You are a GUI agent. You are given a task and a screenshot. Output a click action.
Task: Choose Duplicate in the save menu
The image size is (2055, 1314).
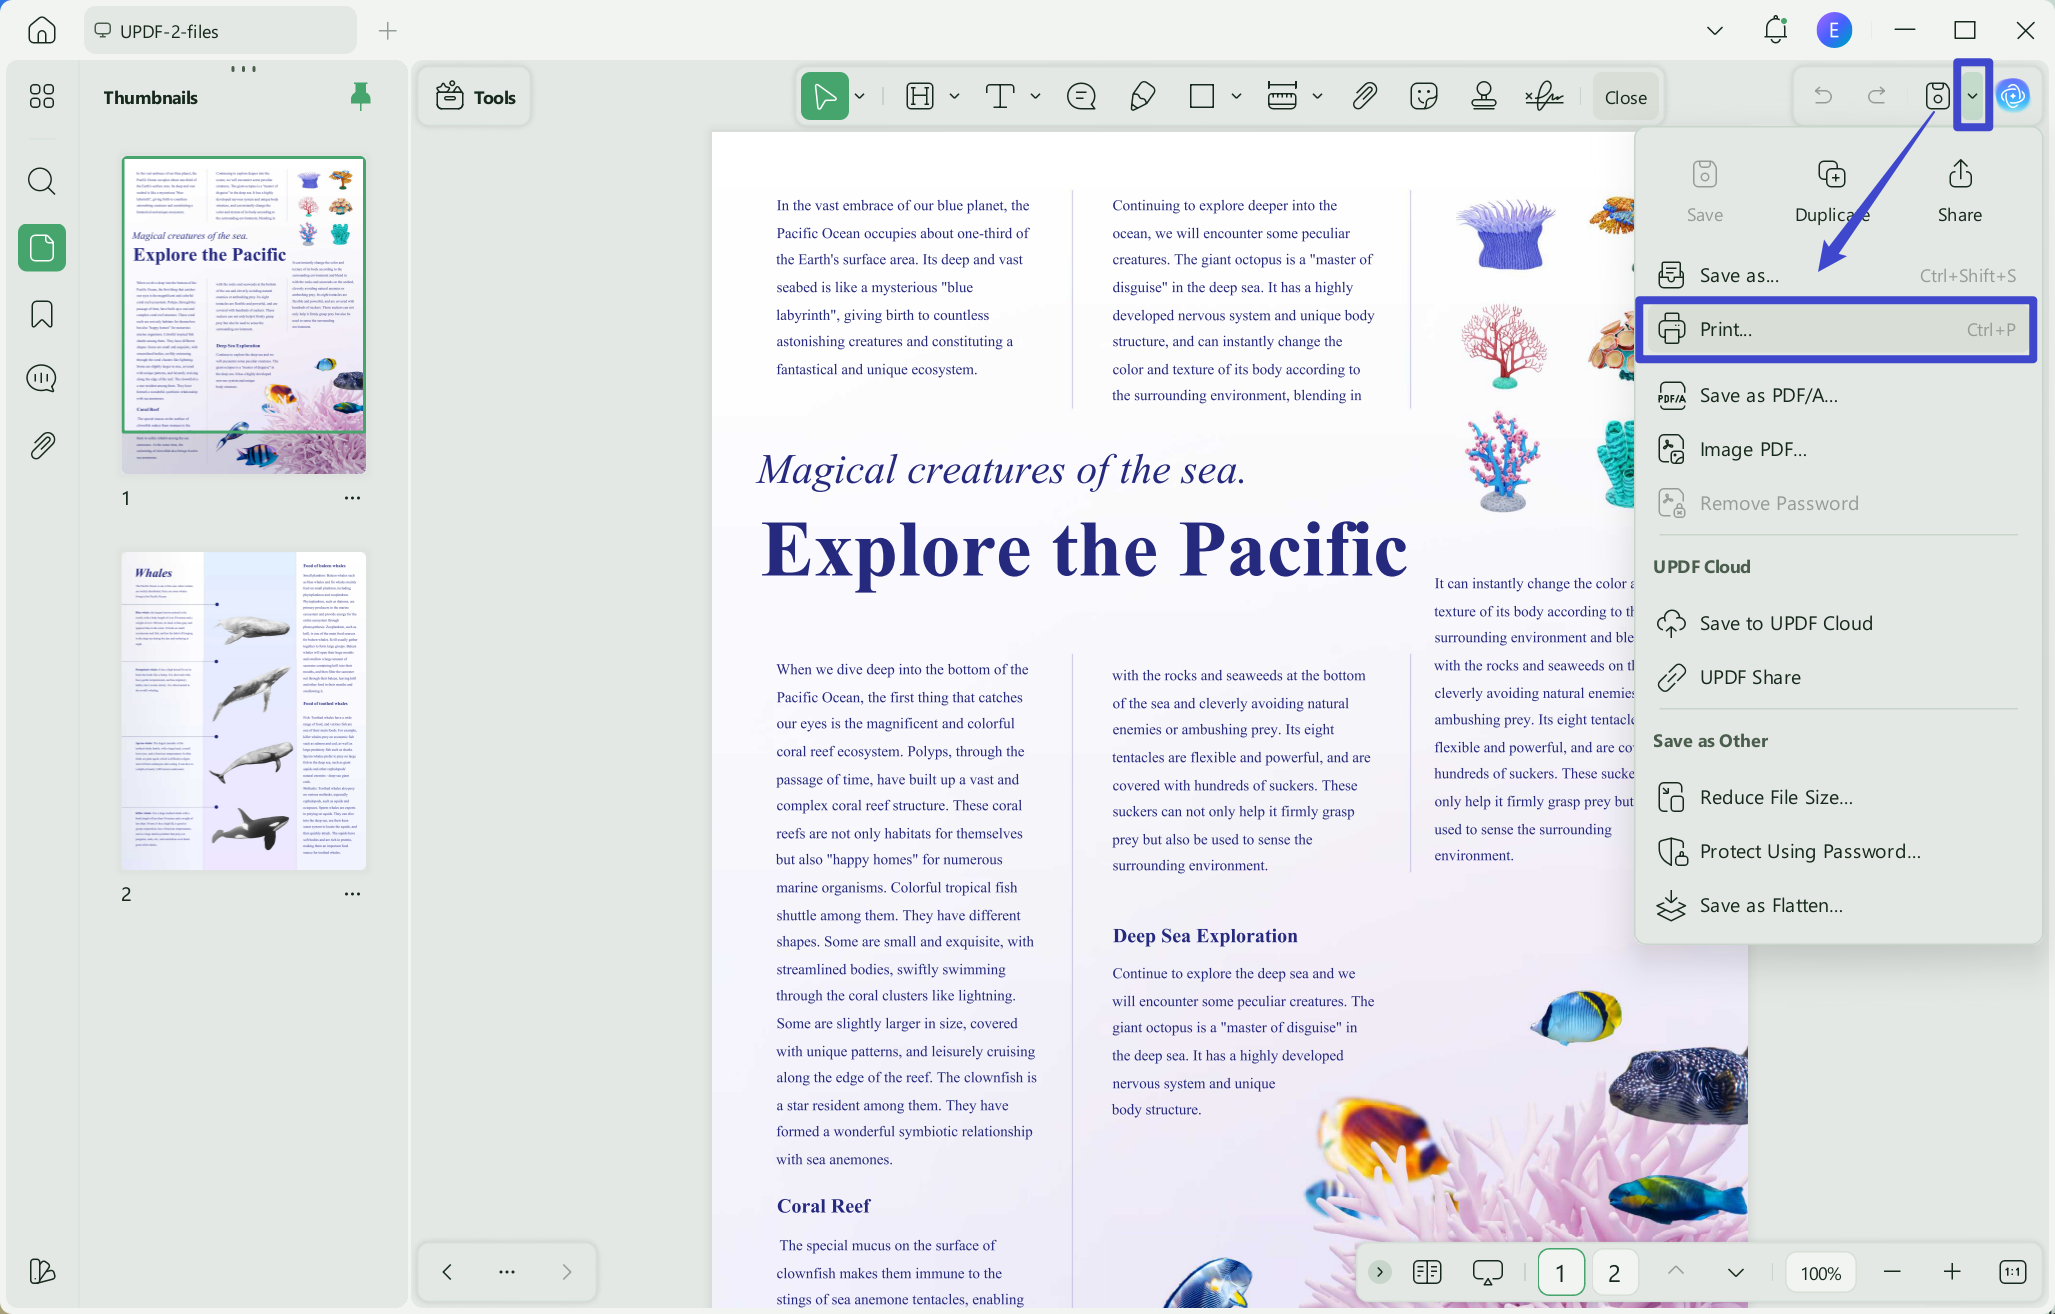(x=1832, y=191)
